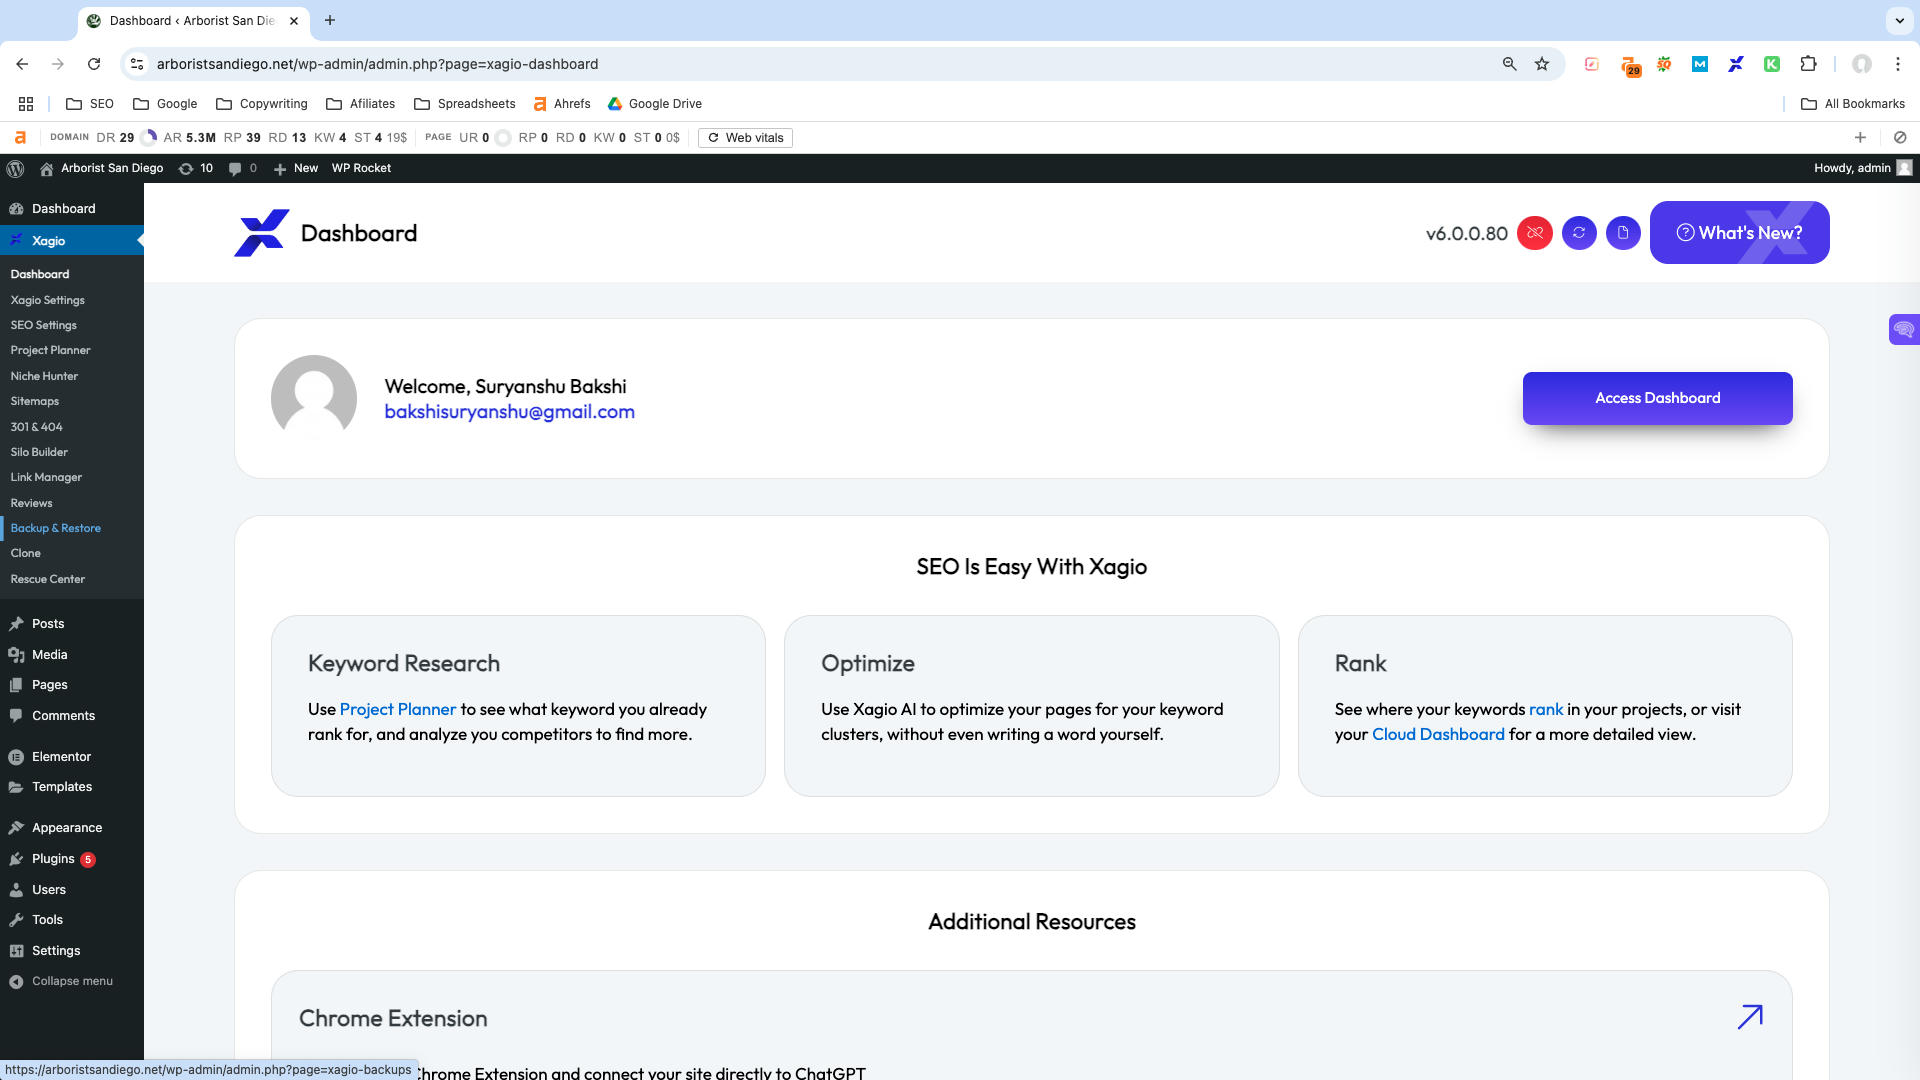Viewport: 1920px width, 1080px height.
Task: Collapse the WordPress admin menu
Action: coord(61,981)
